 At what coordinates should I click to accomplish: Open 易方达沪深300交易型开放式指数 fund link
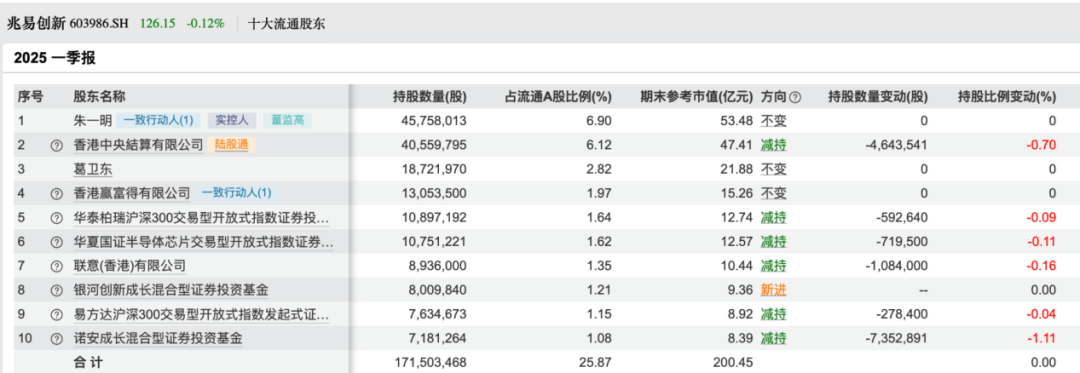[201, 315]
